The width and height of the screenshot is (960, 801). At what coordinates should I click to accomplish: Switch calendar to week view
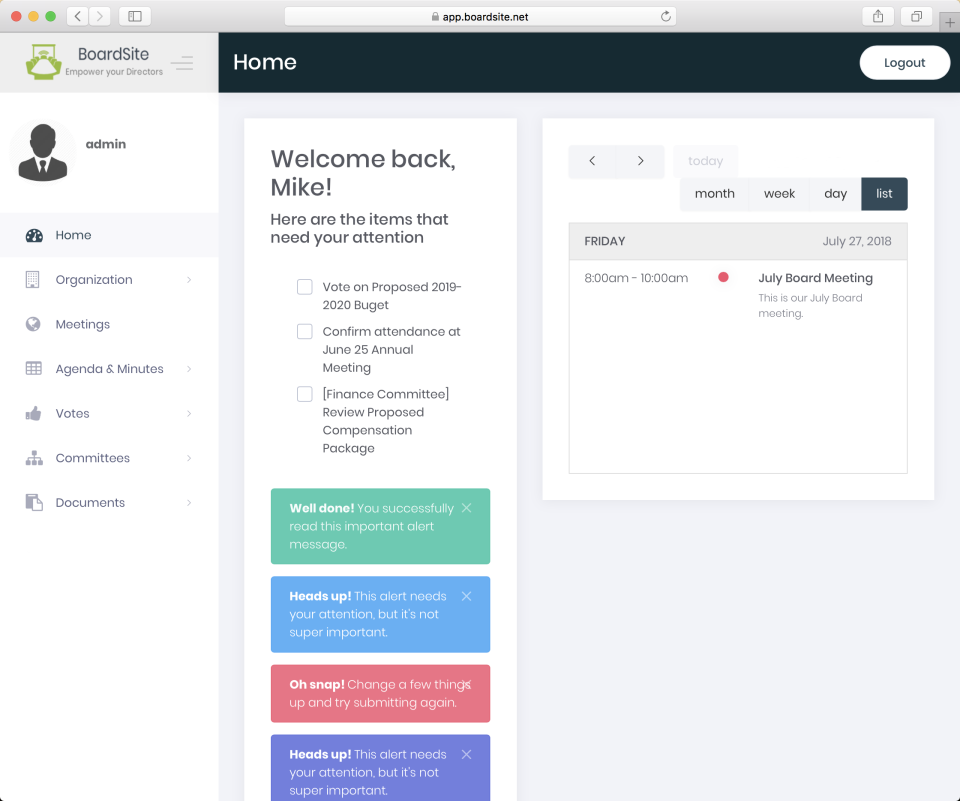(x=779, y=193)
